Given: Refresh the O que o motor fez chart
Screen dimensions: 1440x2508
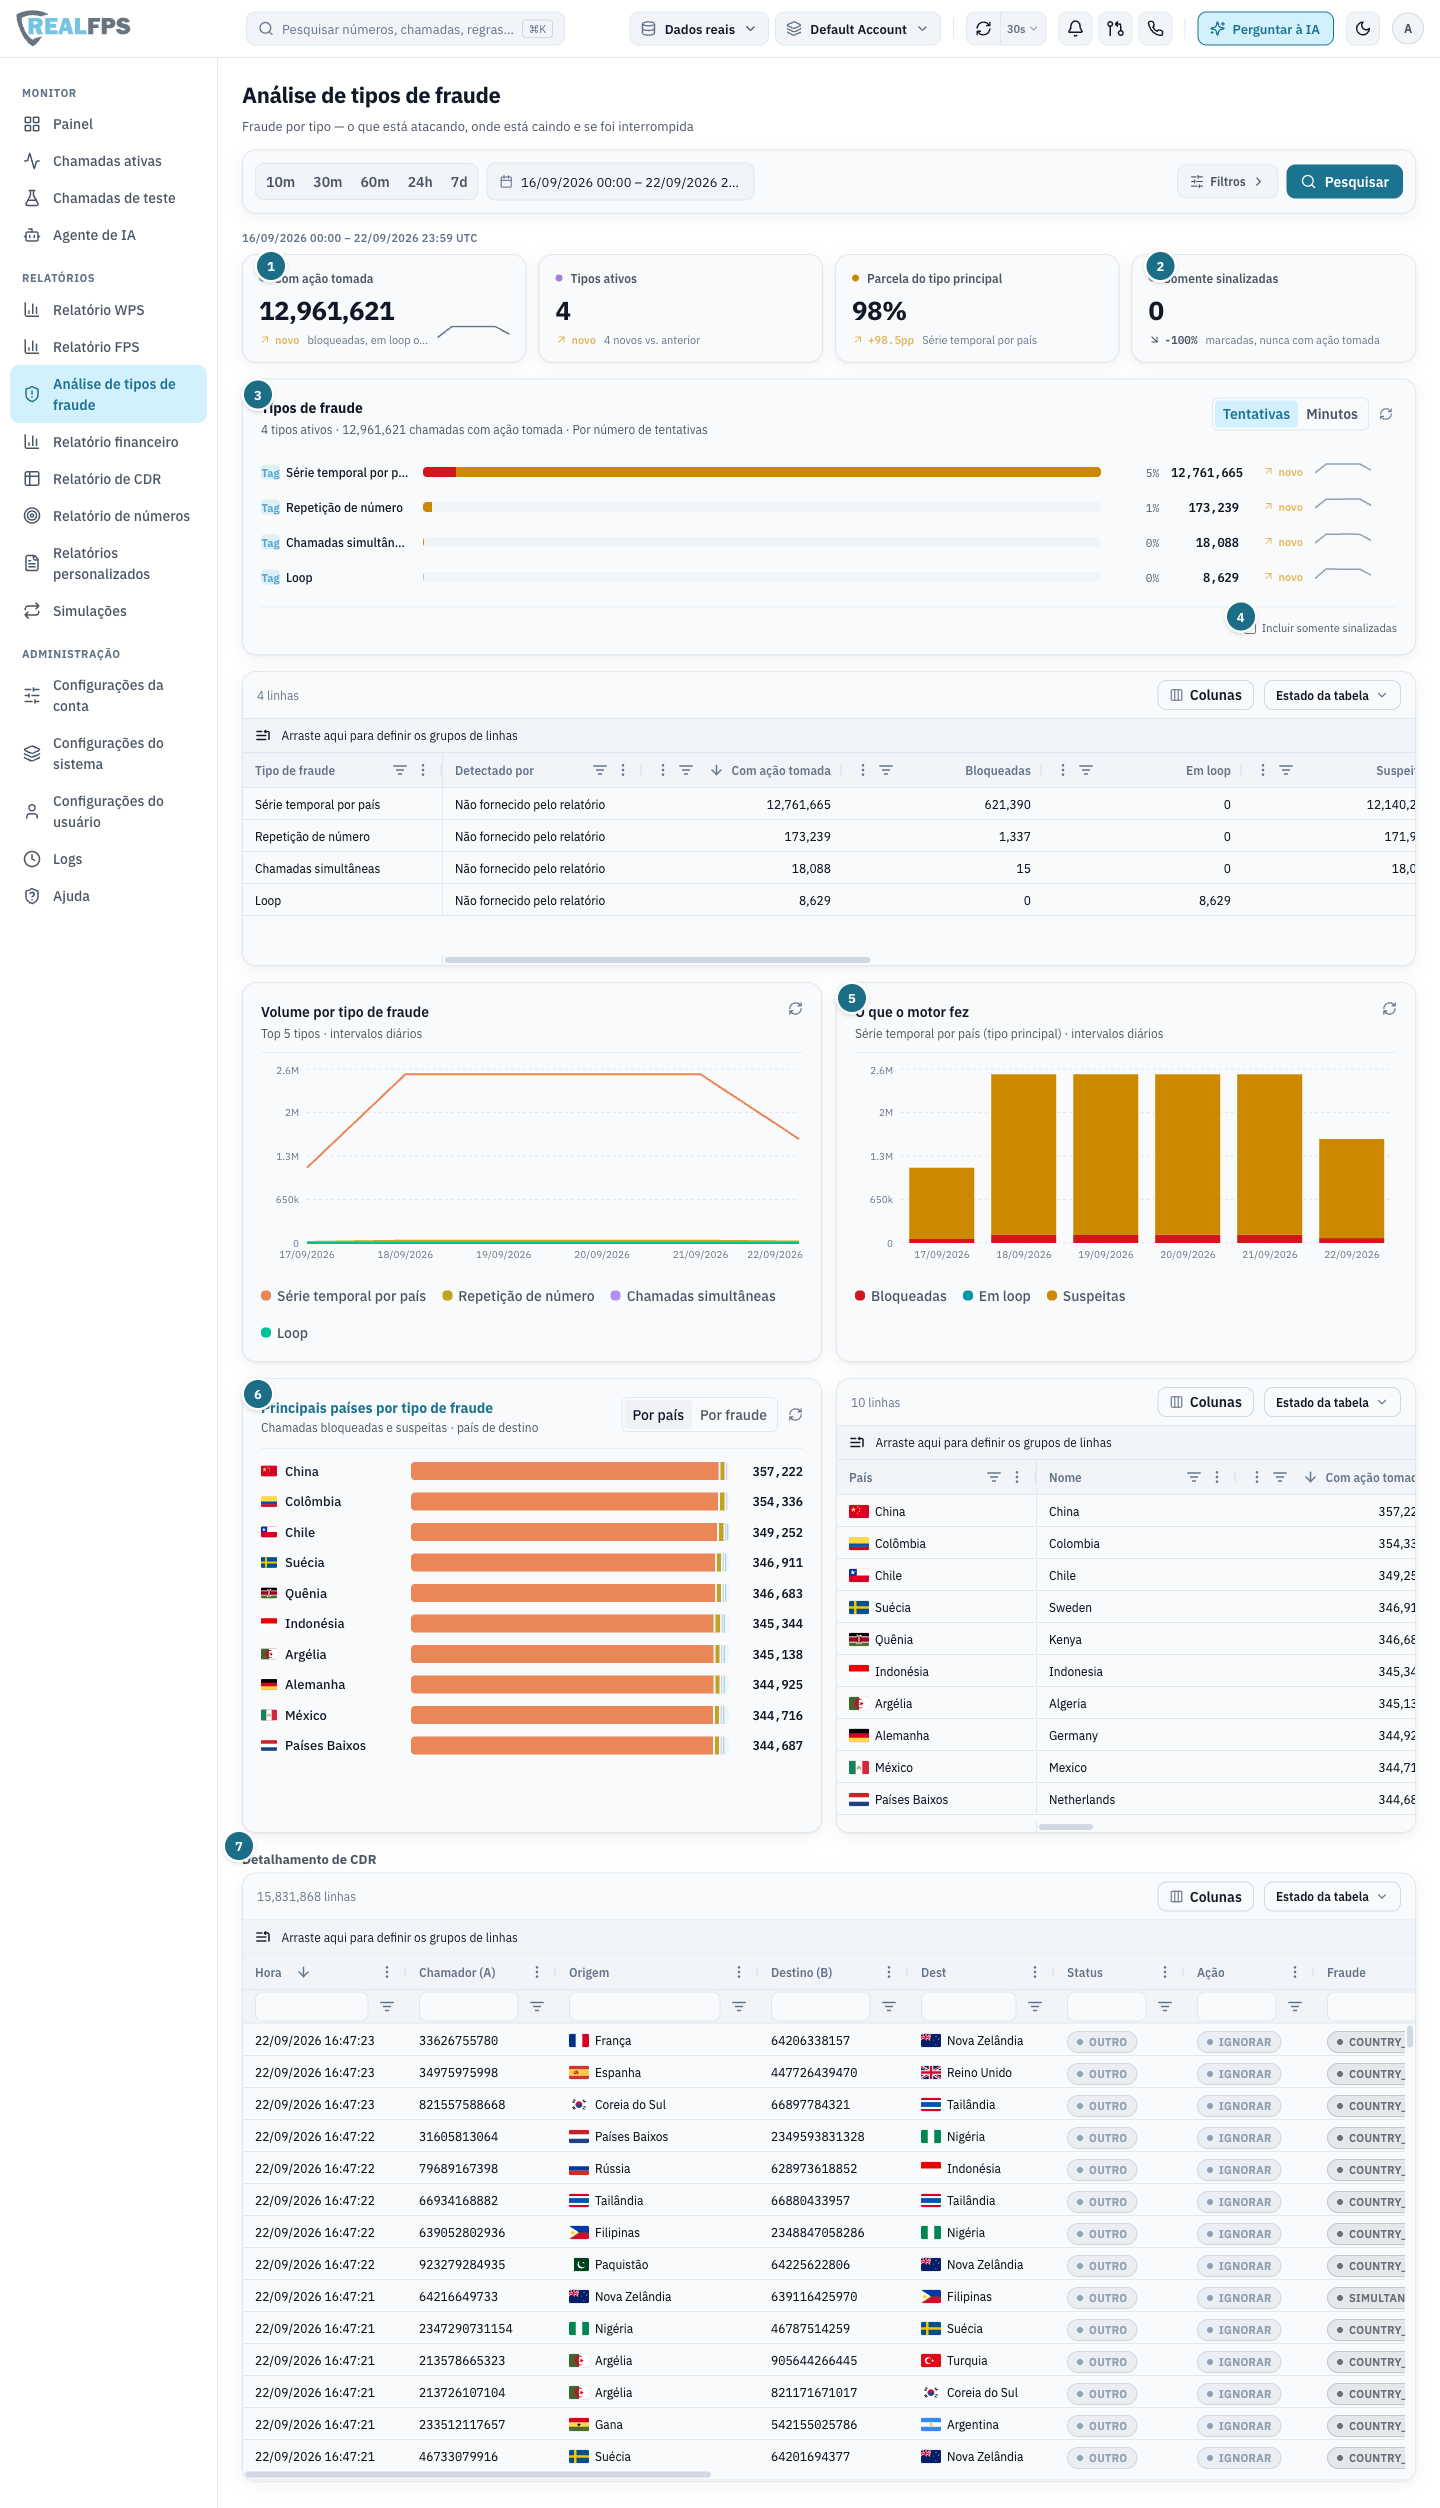Looking at the screenshot, I should pyautogui.click(x=1389, y=1009).
